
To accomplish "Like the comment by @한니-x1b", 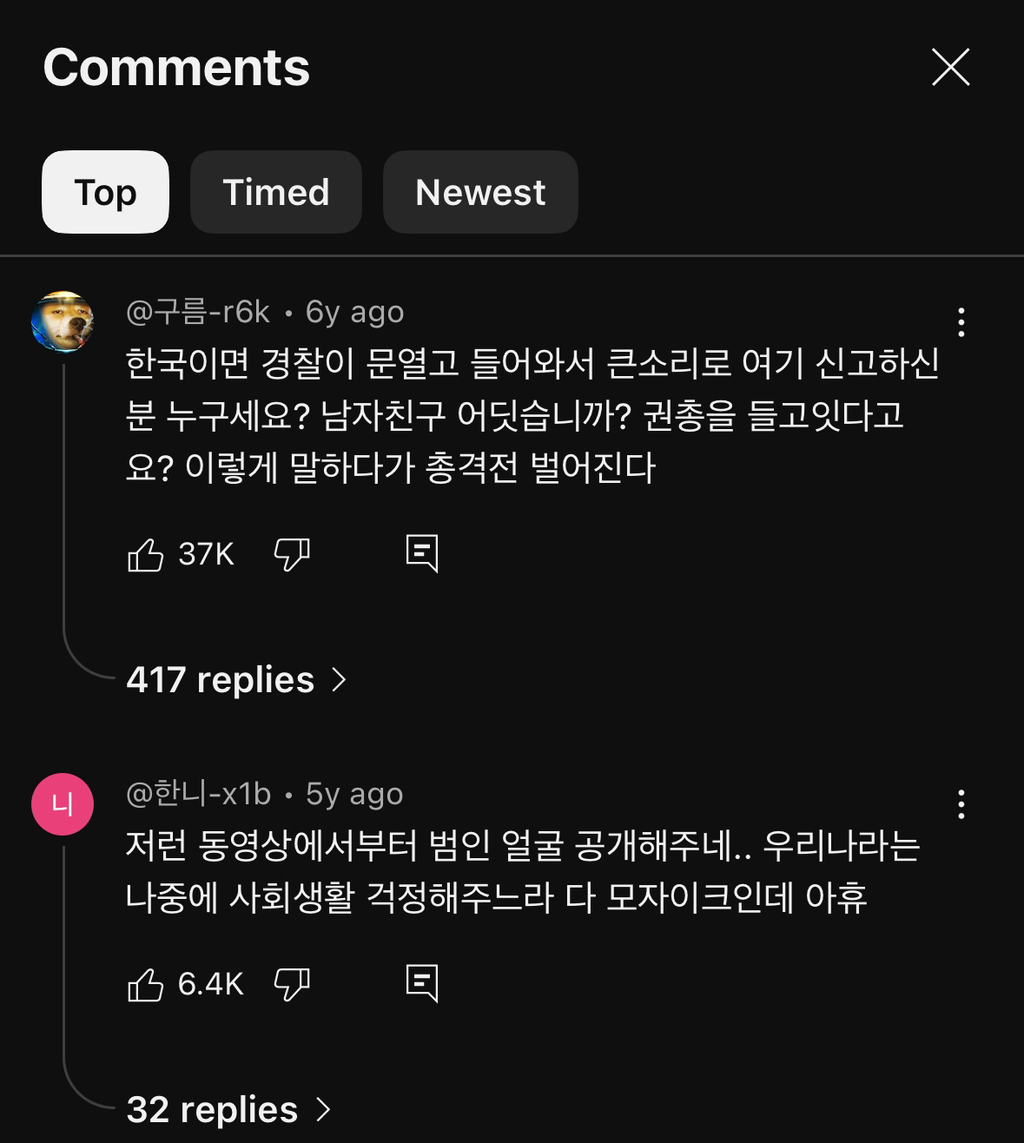I will tap(146, 985).
